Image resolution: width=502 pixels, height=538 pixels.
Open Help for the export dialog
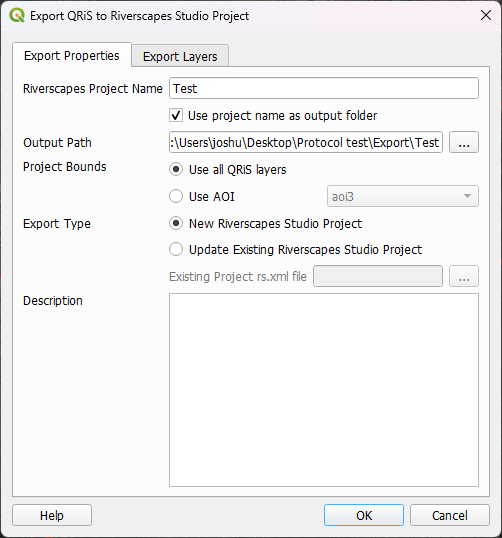tap(52, 515)
